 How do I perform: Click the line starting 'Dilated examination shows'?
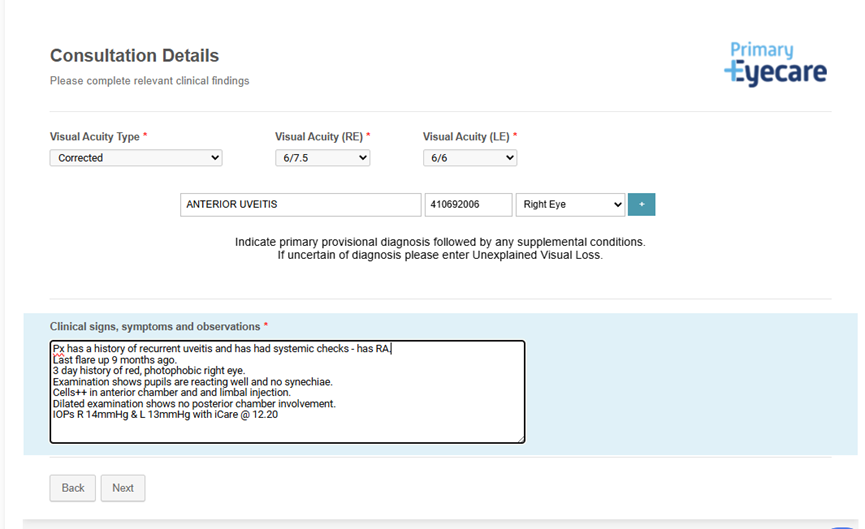194,404
